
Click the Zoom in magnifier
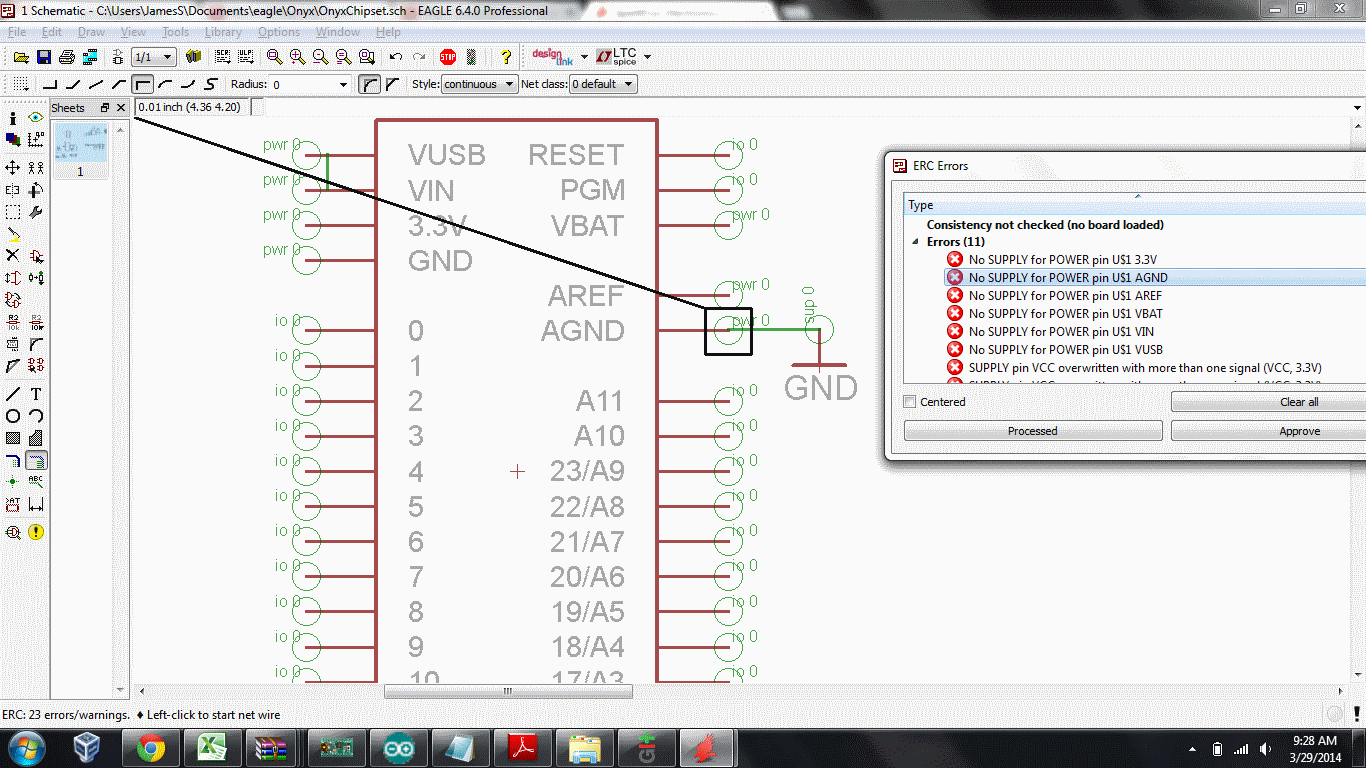coord(297,57)
